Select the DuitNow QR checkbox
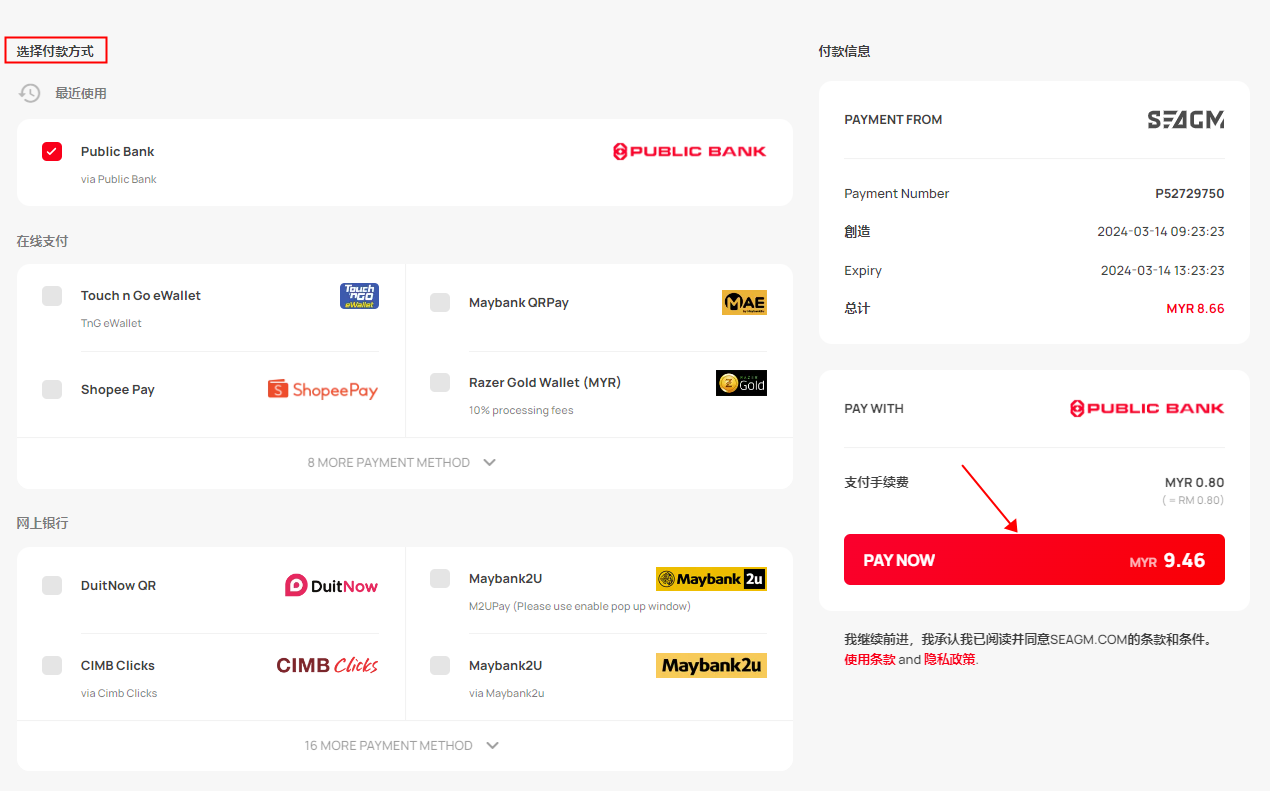 tap(52, 585)
